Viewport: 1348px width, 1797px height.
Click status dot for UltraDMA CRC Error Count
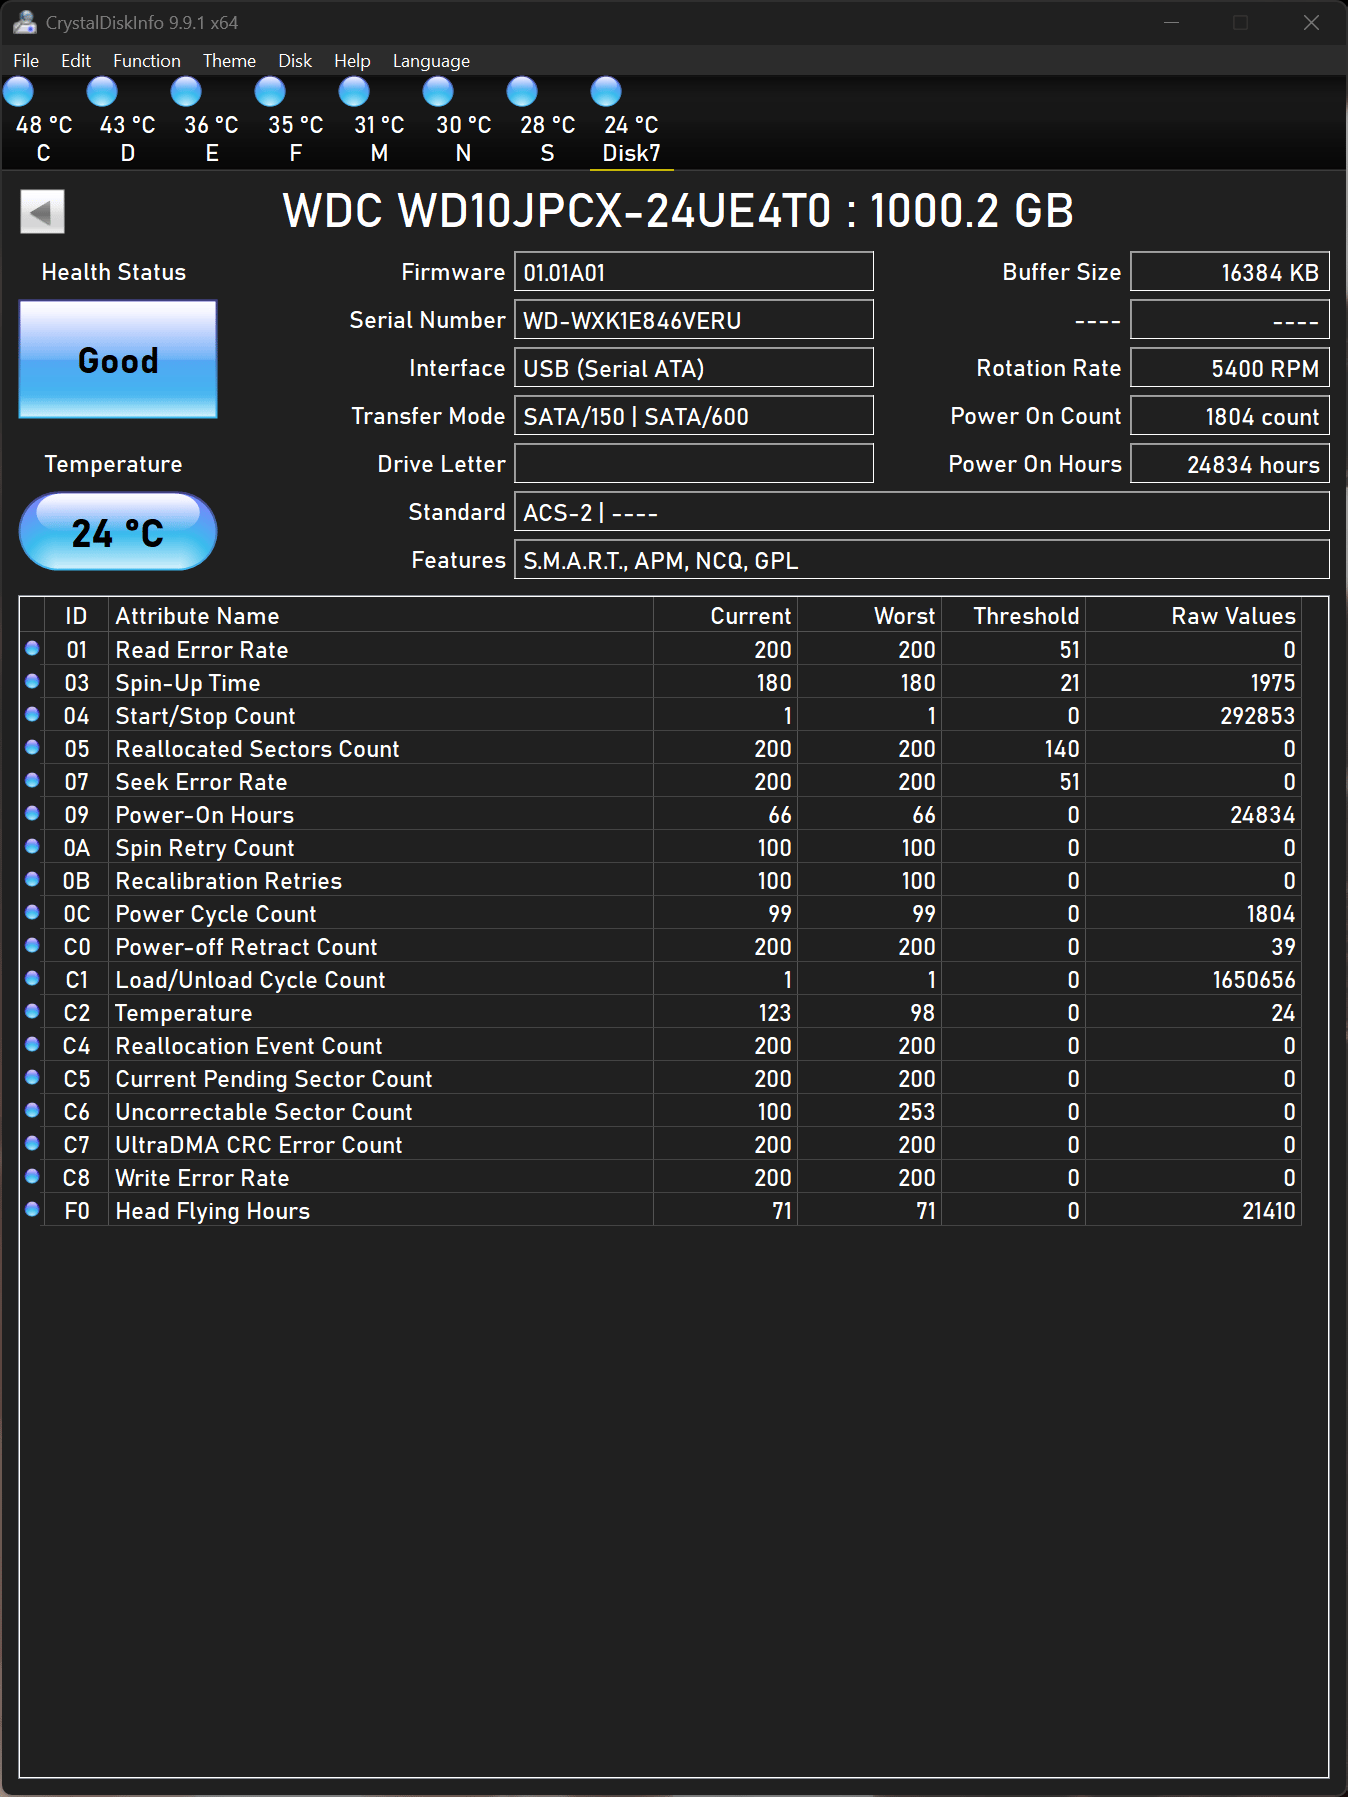pyautogui.click(x=32, y=1144)
